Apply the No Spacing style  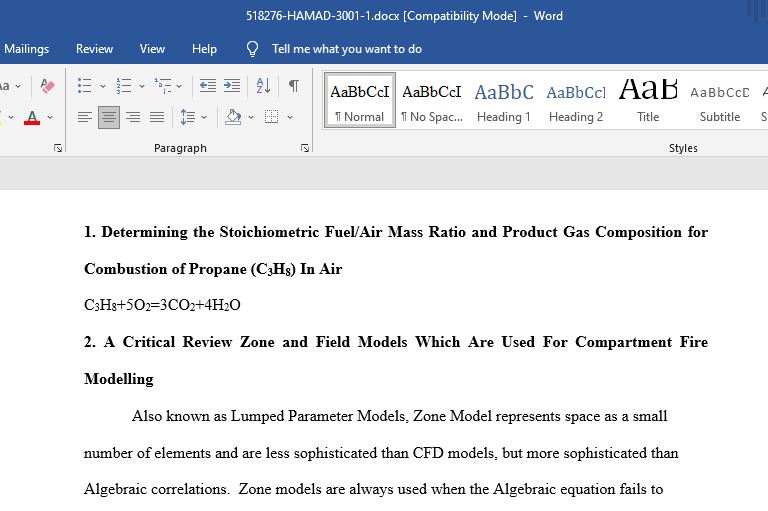(x=432, y=101)
